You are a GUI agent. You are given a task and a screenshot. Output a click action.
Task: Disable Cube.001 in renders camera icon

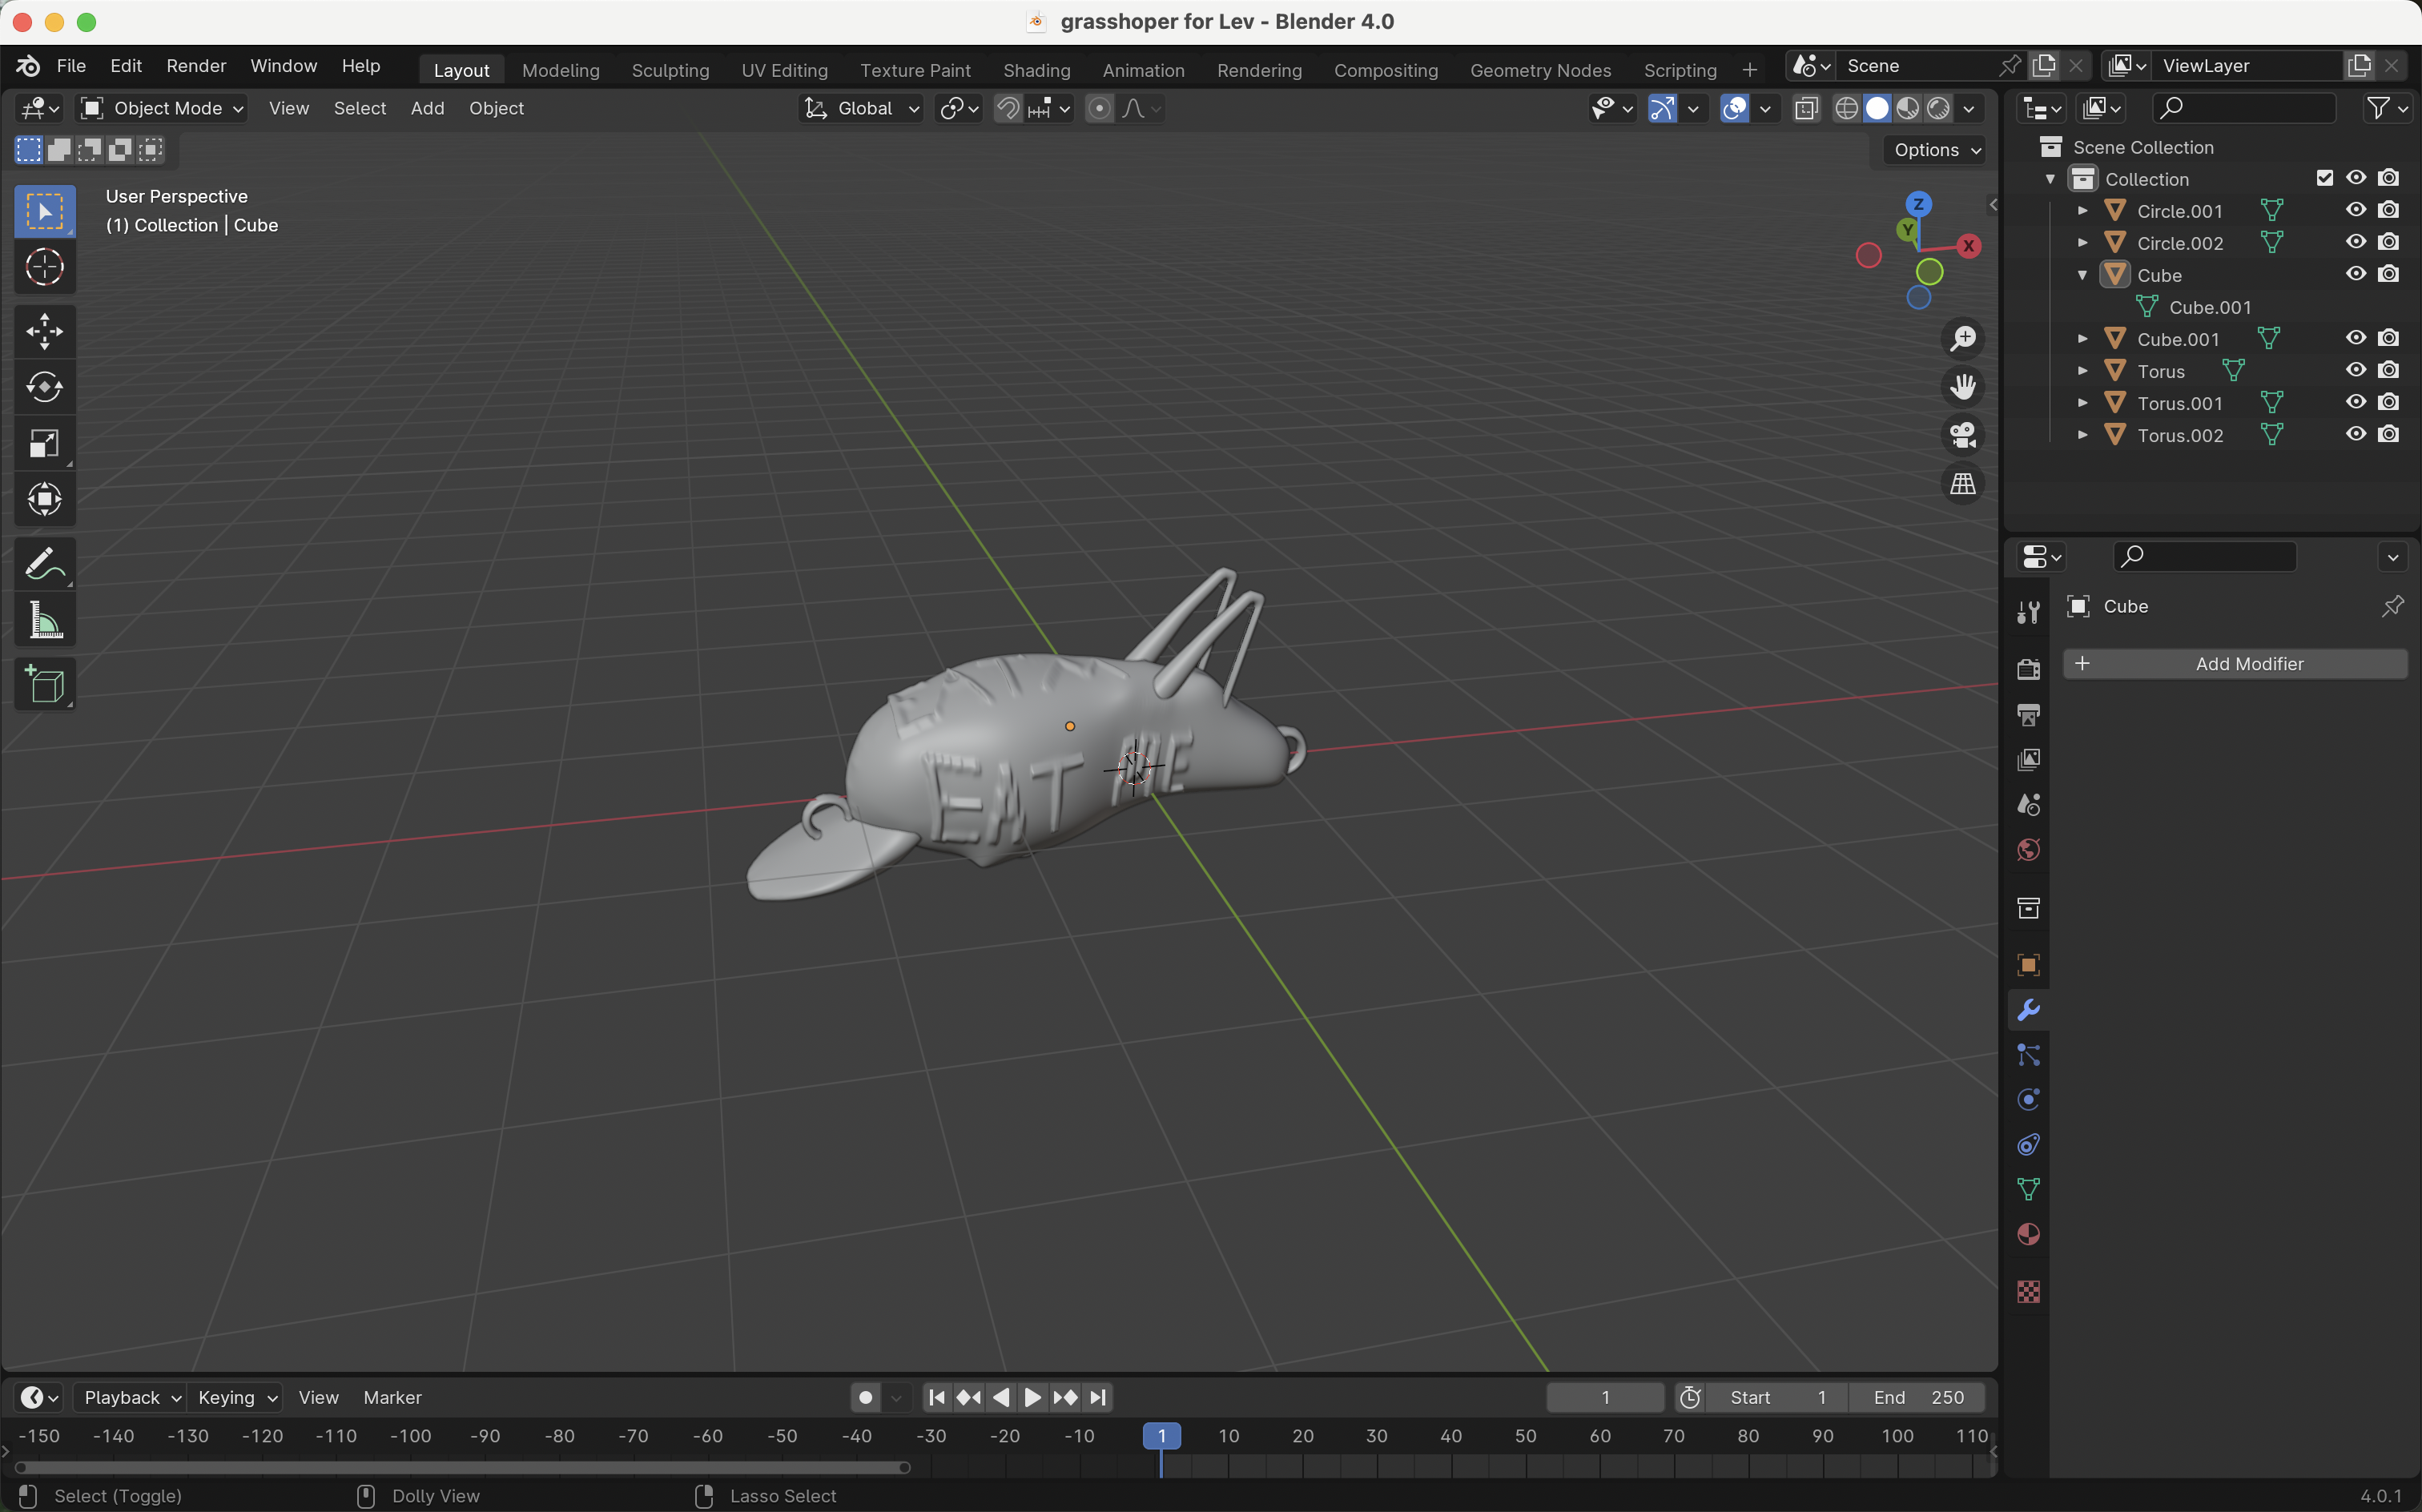tap(2389, 338)
